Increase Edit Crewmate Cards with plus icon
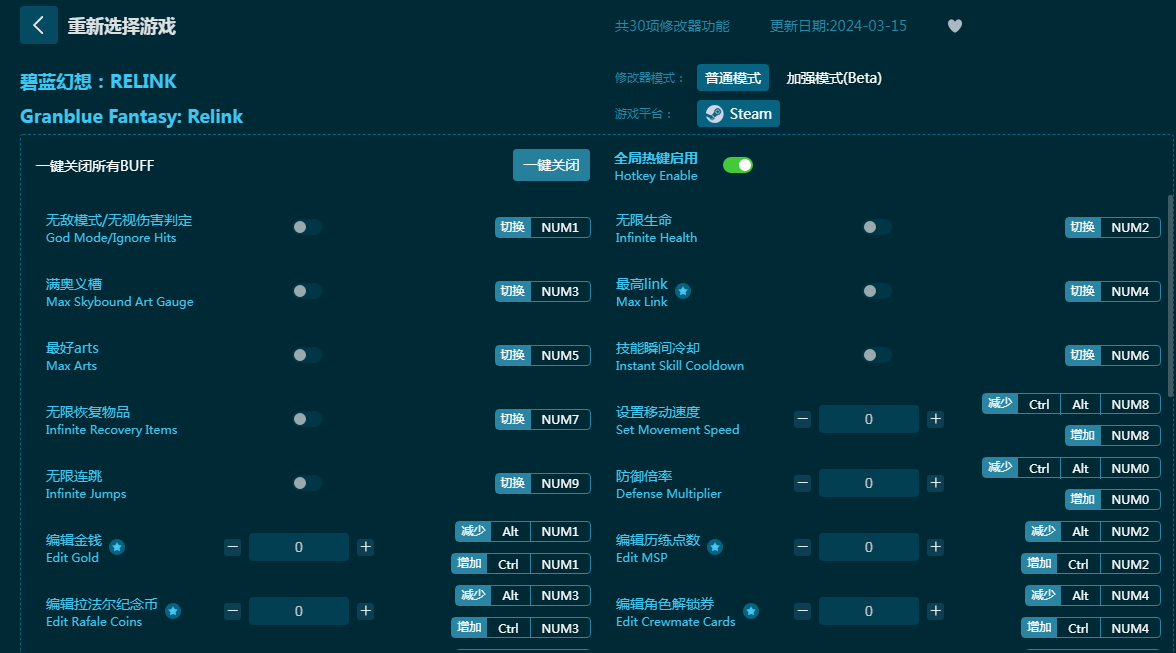The image size is (1176, 653). coord(935,611)
